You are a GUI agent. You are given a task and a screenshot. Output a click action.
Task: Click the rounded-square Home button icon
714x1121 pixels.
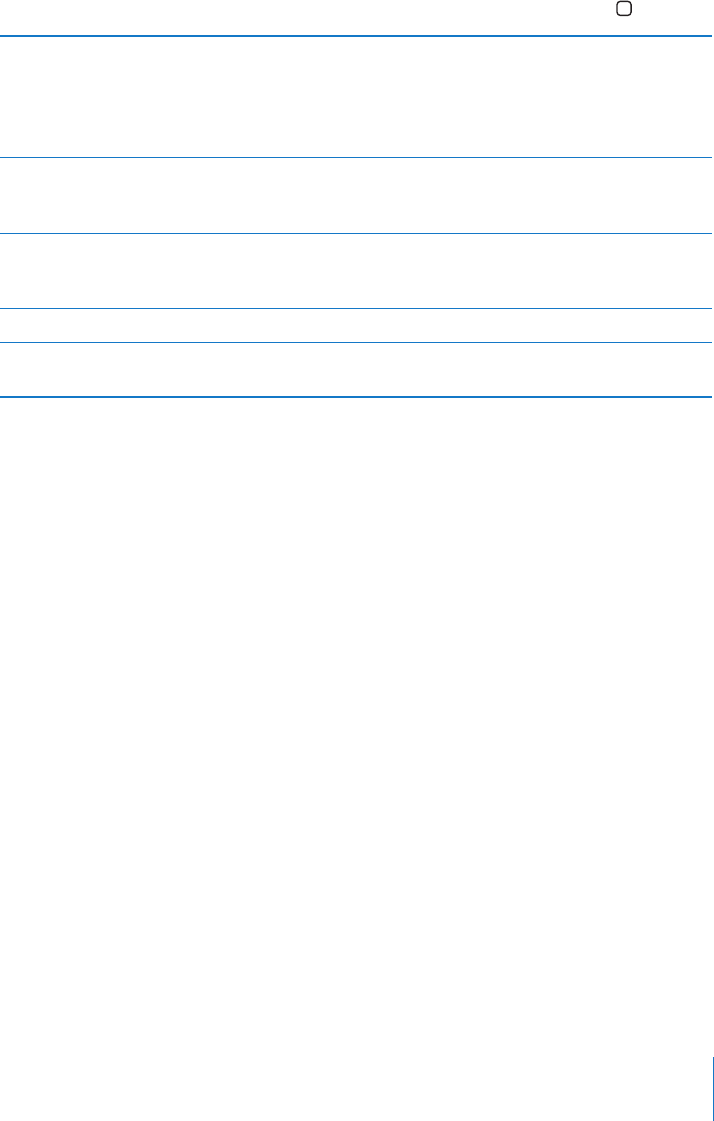[x=623, y=10]
